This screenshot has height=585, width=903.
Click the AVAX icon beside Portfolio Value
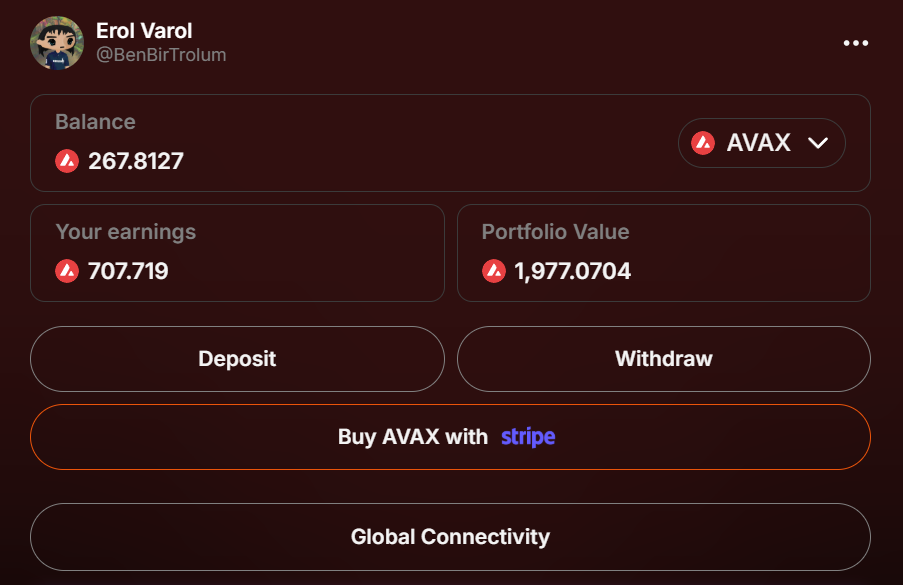tap(494, 271)
